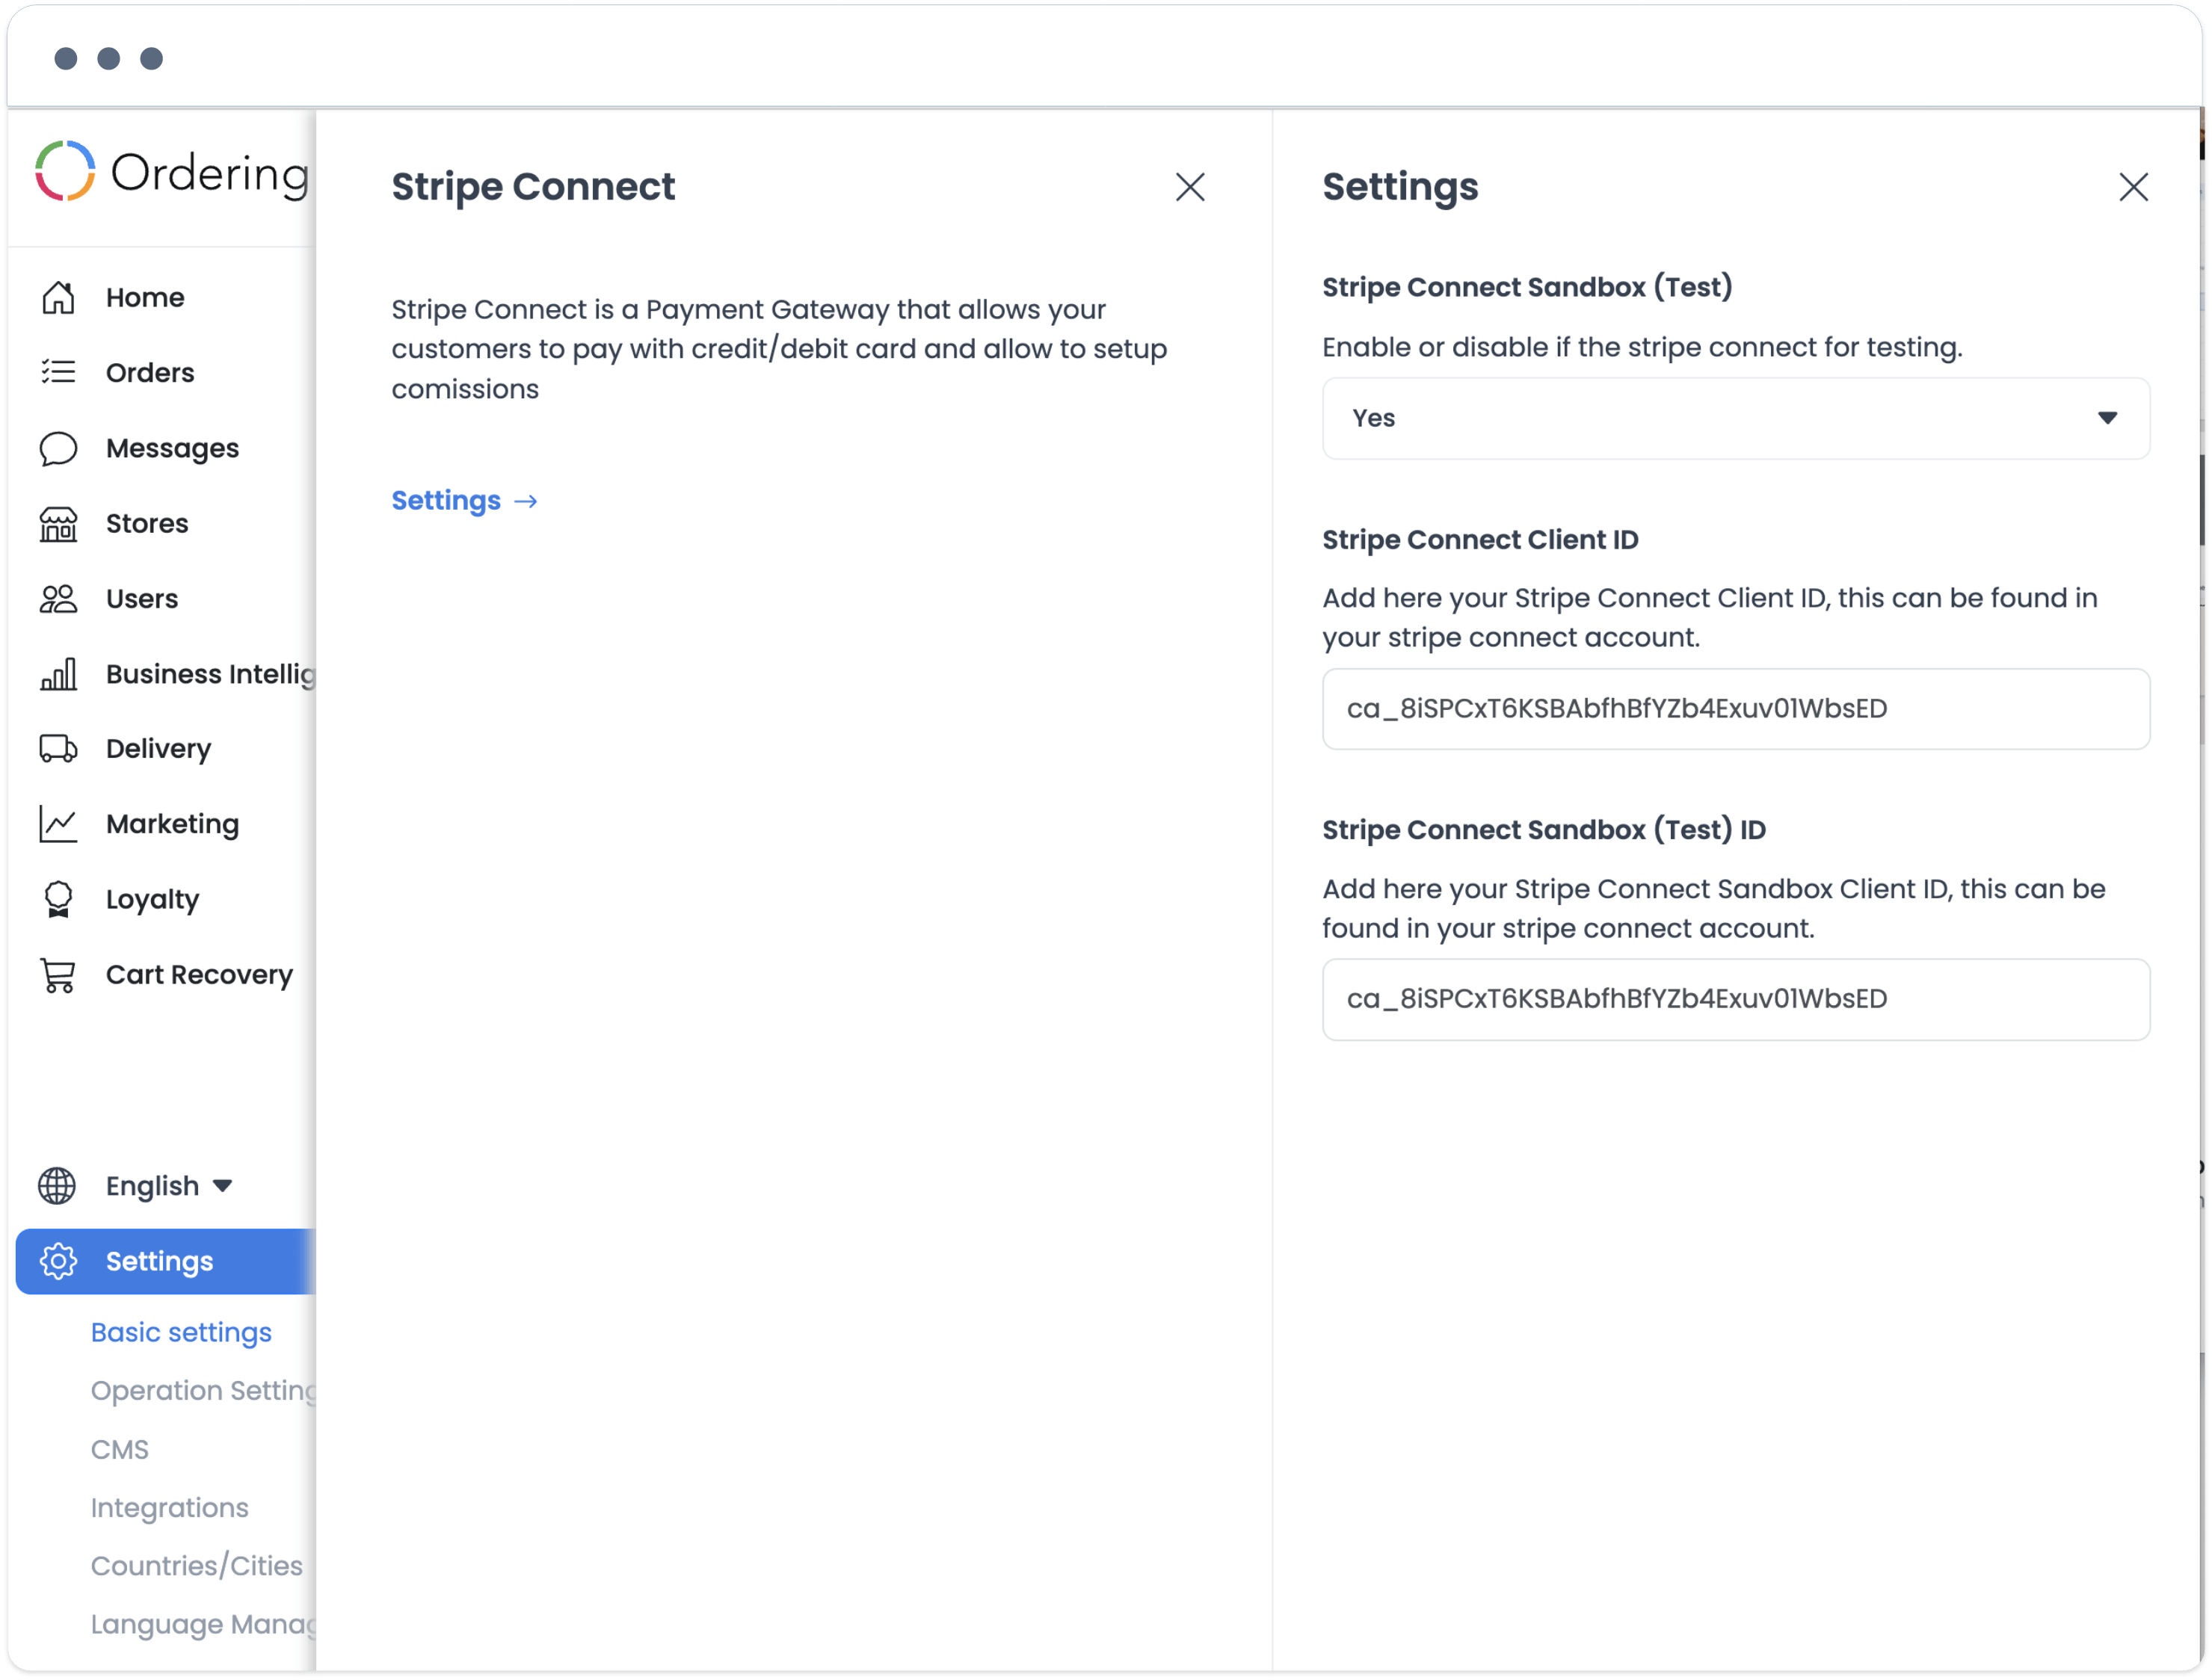This screenshot has width=2212, height=1680.
Task: Click arrow icon beside Settings link
Action: tap(526, 501)
